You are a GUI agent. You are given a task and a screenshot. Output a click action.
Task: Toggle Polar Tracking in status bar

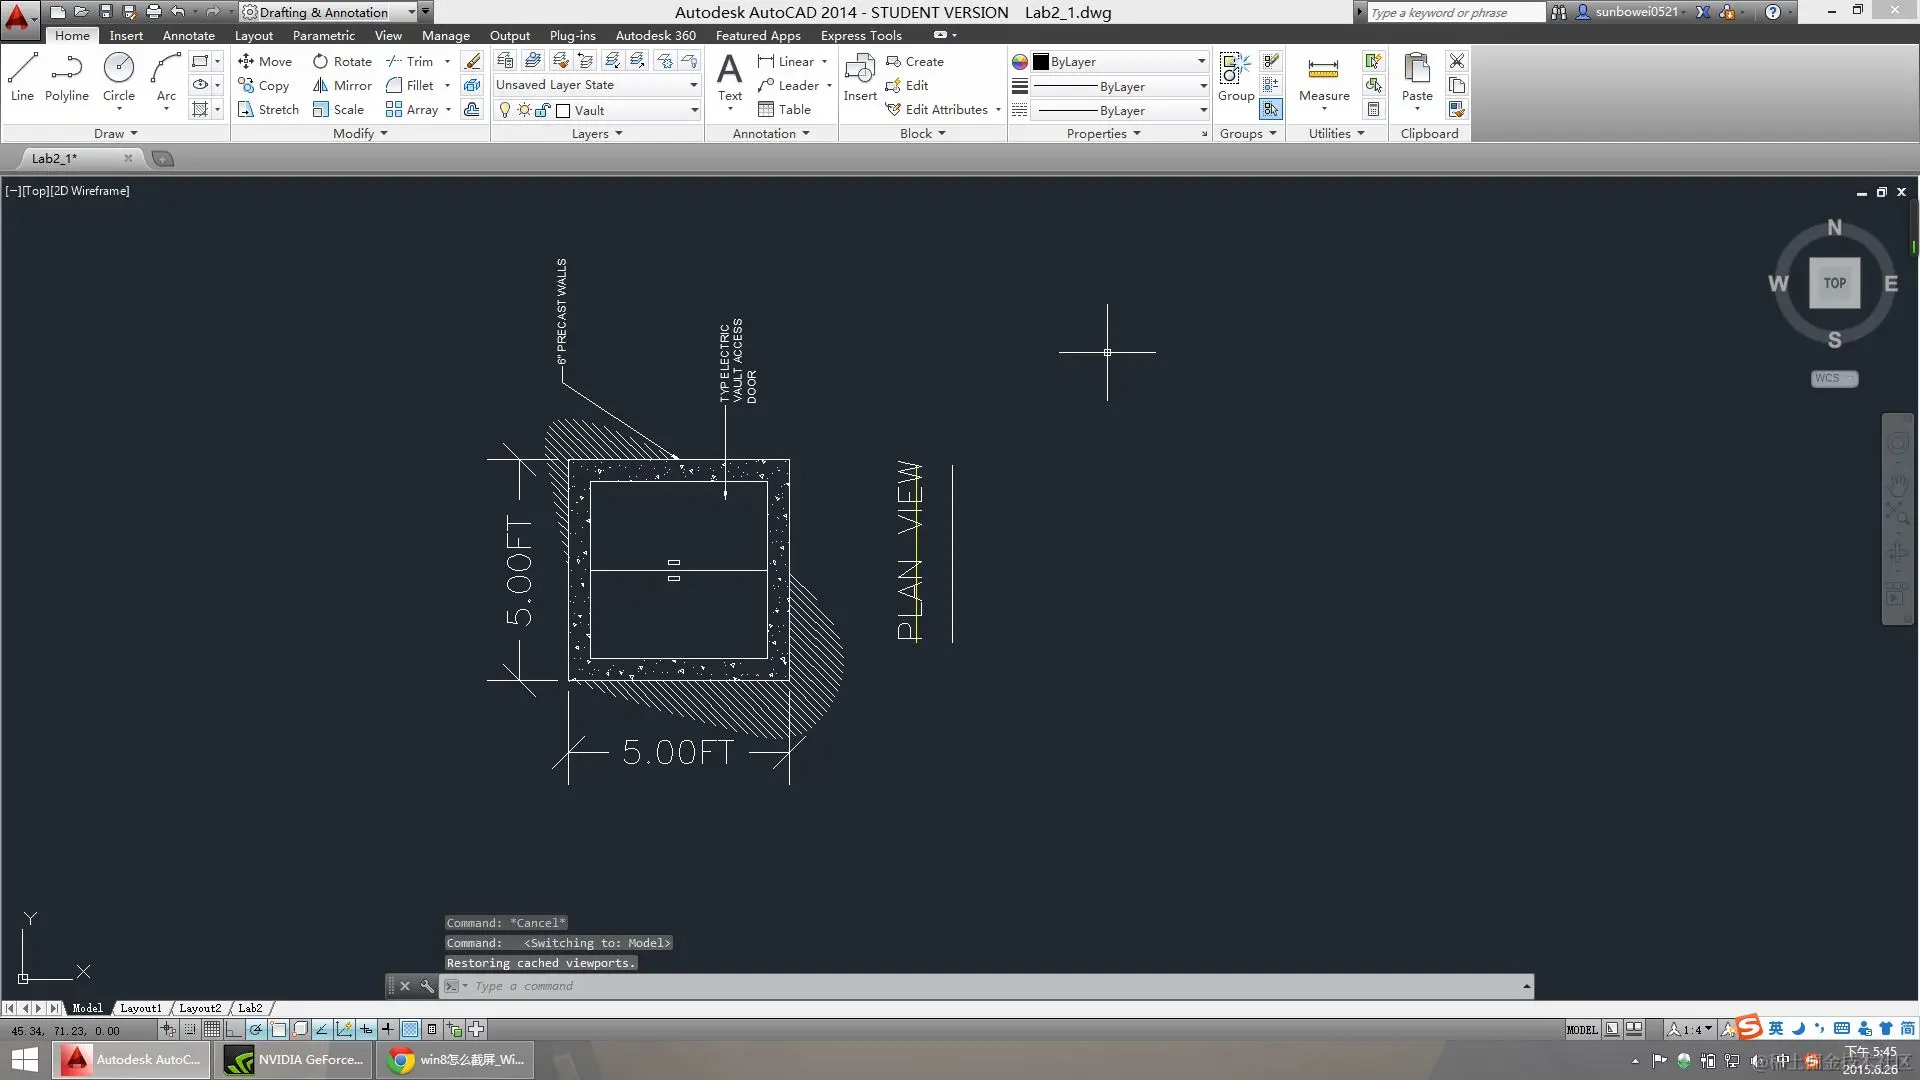coord(256,1029)
